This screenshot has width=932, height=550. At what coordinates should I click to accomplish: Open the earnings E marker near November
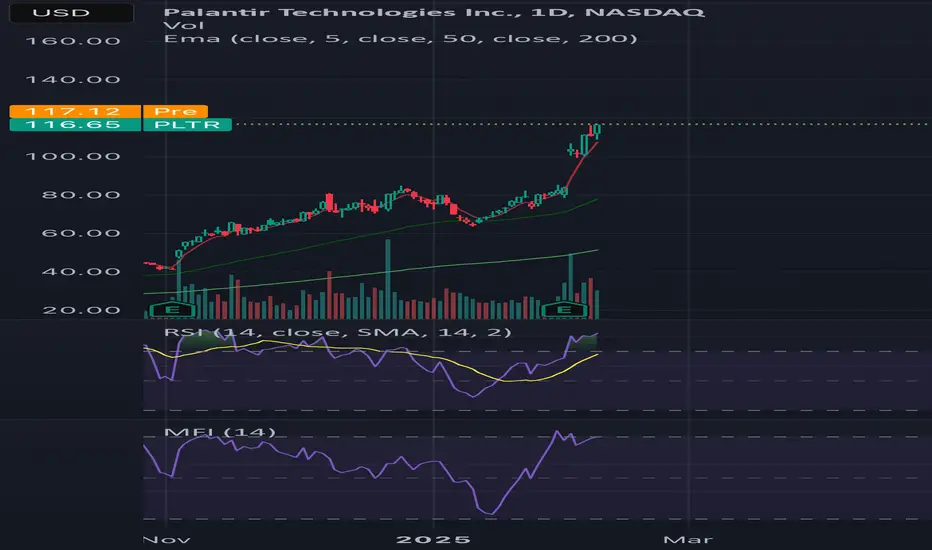[x=172, y=310]
